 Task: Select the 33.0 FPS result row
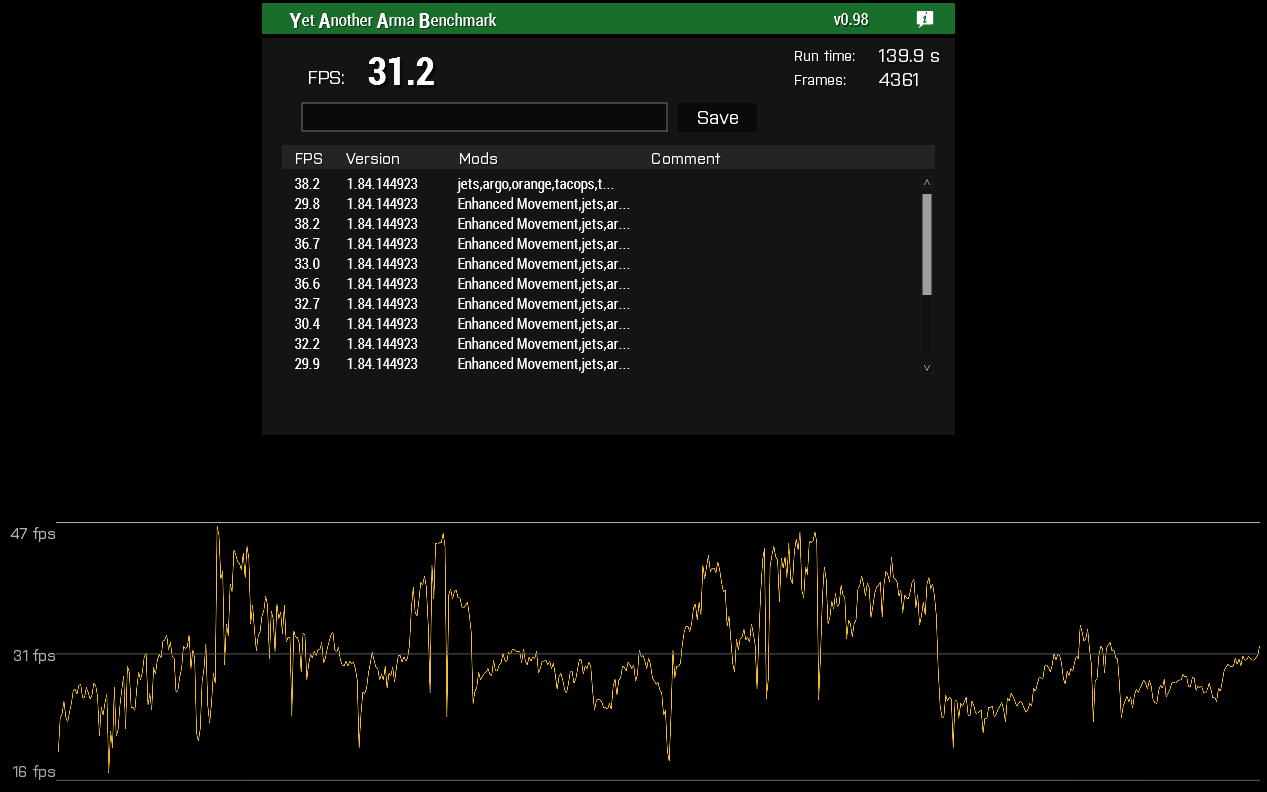coord(602,264)
